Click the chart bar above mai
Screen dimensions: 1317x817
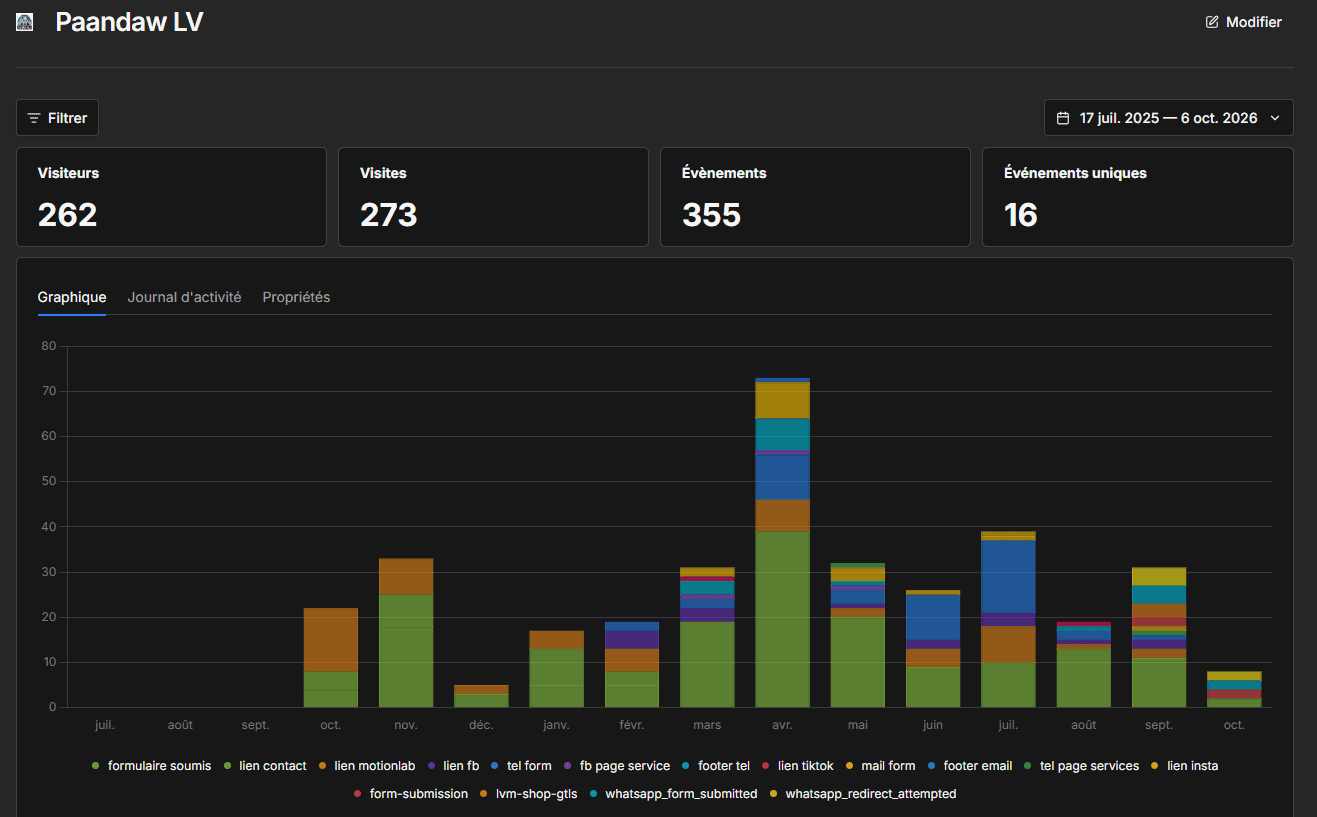858,635
